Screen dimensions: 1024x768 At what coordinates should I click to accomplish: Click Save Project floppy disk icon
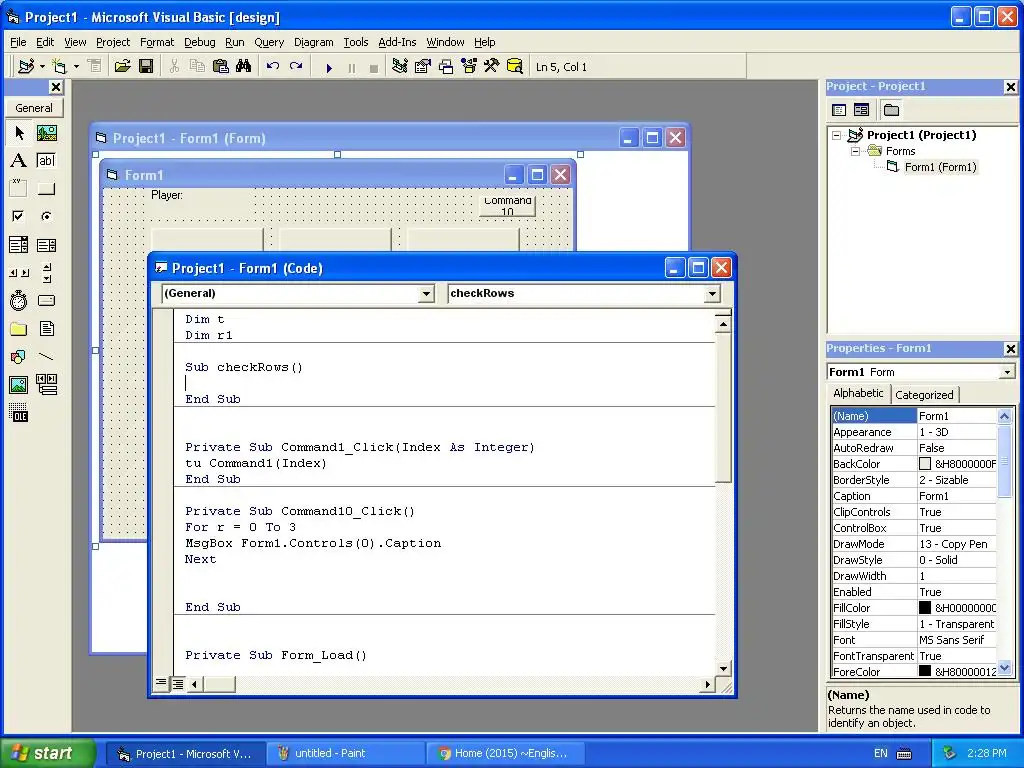coord(146,67)
